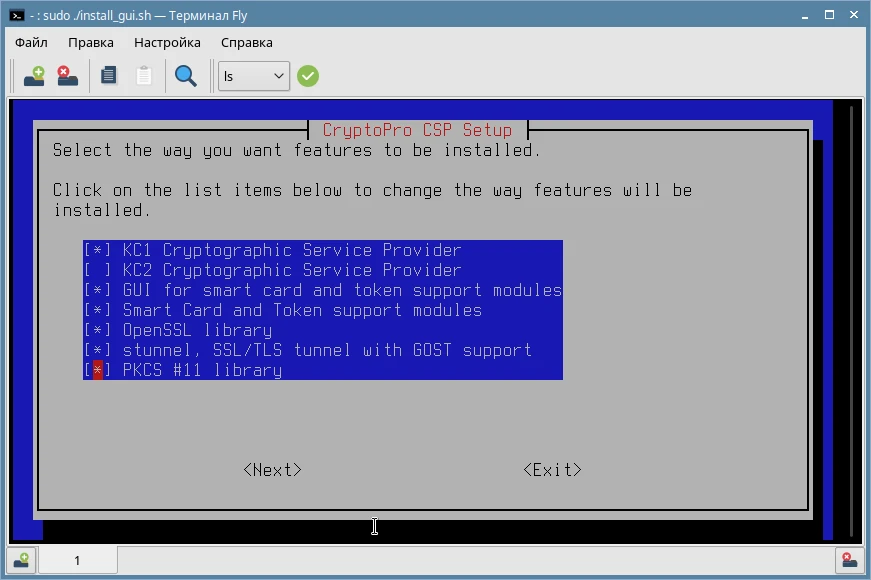Click the Exit button

553,470
